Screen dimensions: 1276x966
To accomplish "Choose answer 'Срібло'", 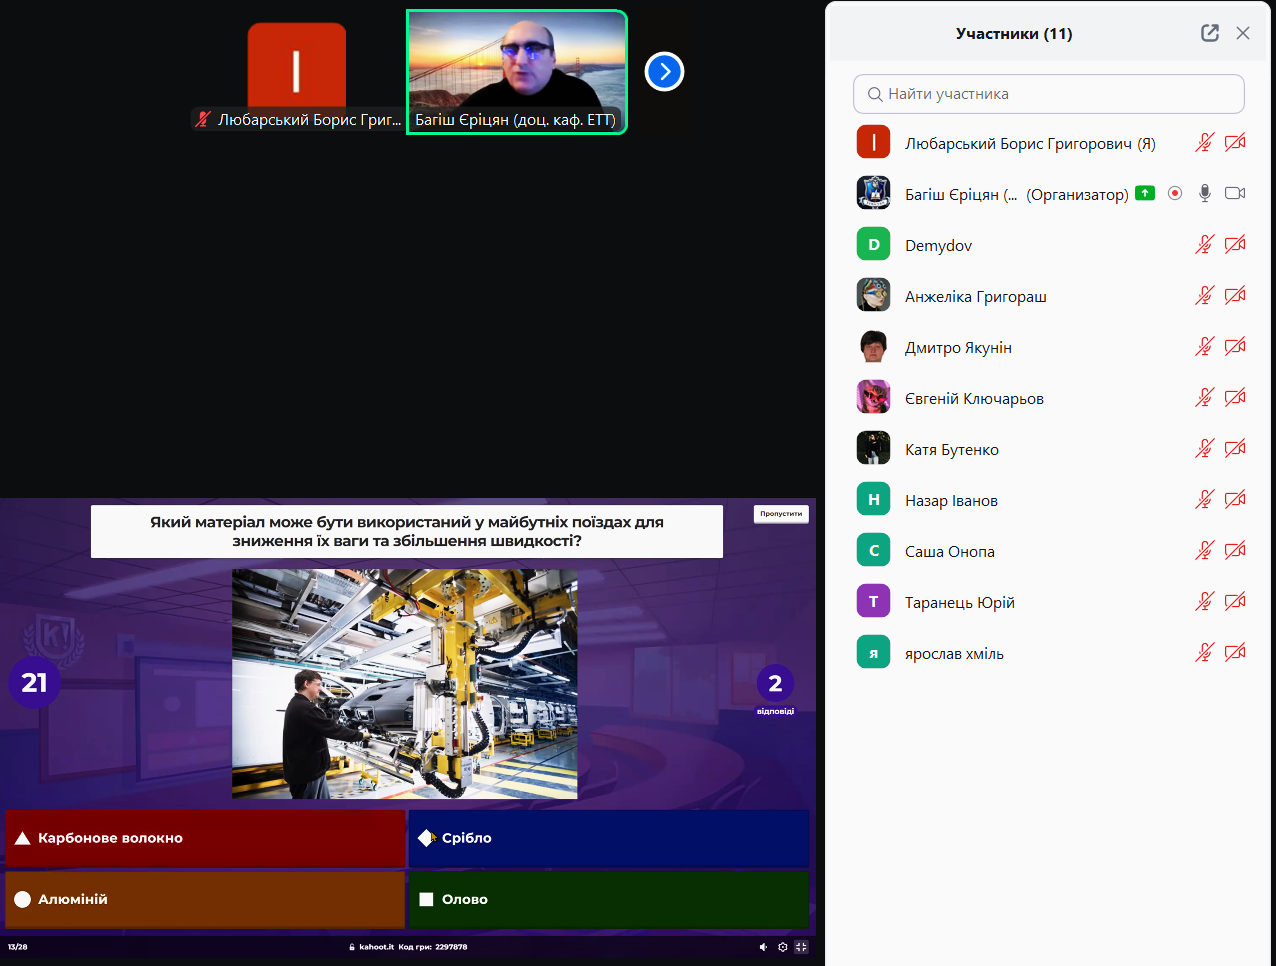I will click(x=608, y=838).
